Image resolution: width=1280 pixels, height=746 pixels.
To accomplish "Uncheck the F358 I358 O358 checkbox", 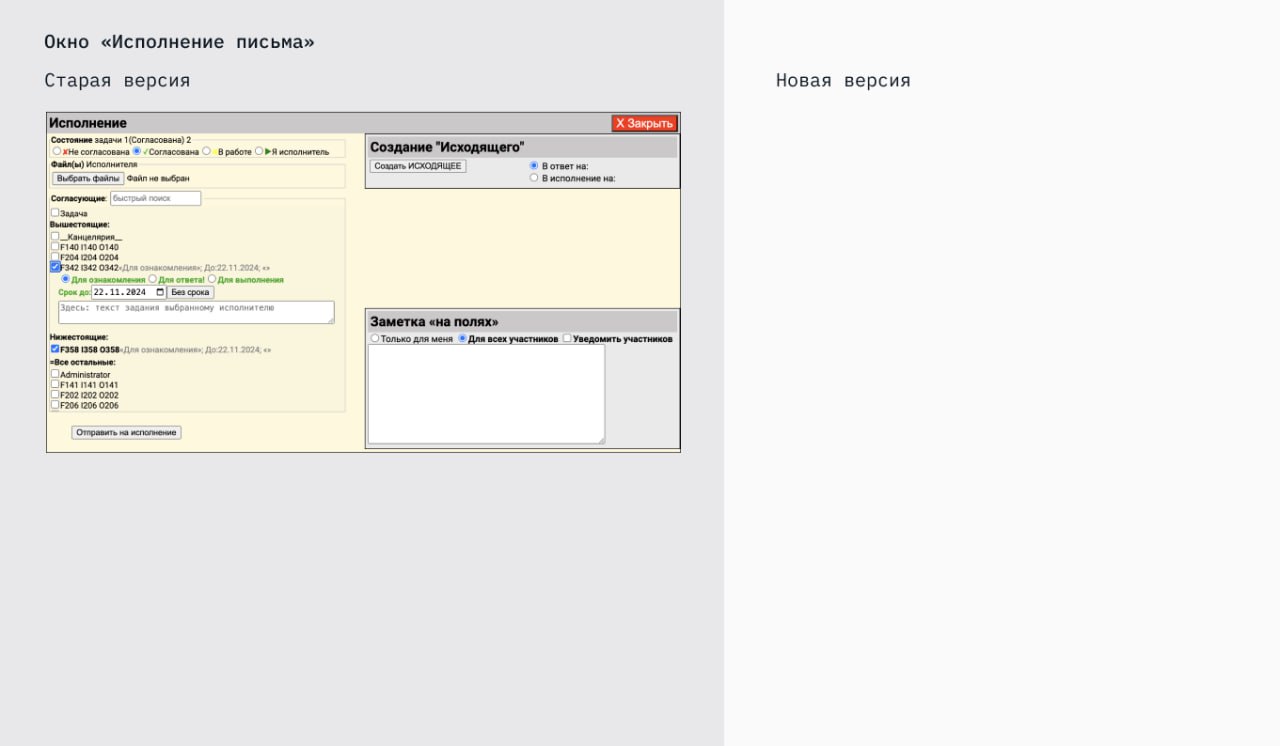I will tap(55, 349).
